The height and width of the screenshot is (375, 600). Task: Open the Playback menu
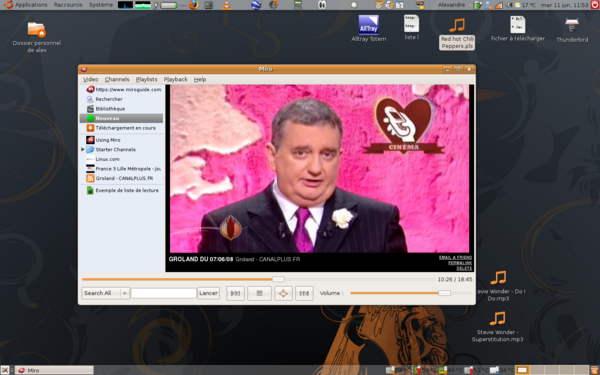(x=176, y=79)
